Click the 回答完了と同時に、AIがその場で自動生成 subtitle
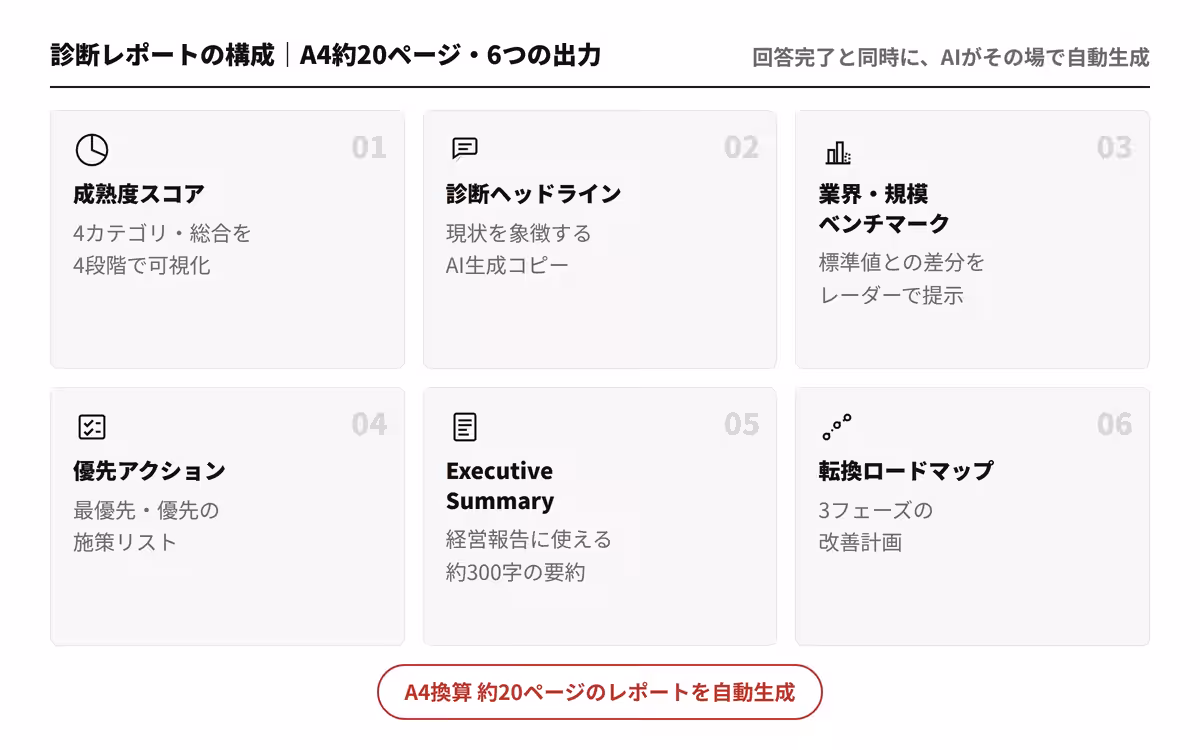The image size is (1200, 750). 951,57
